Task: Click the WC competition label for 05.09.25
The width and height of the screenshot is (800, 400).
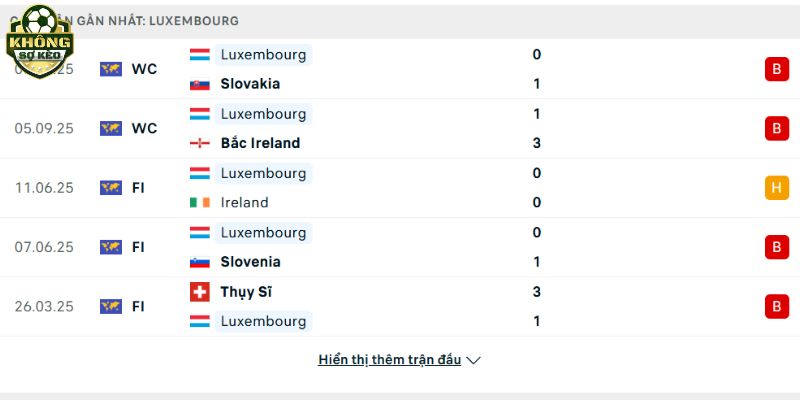Action: coord(144,128)
